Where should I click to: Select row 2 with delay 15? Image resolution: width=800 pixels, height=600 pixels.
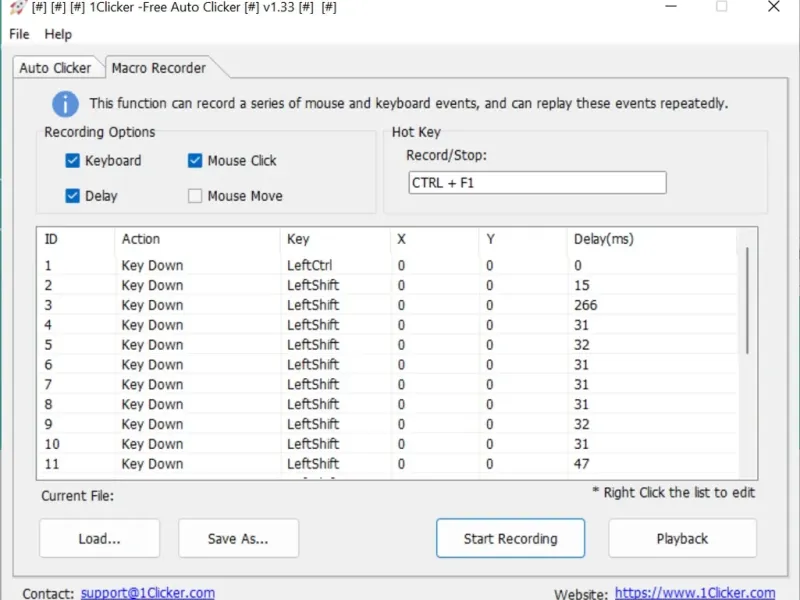tap(388, 285)
